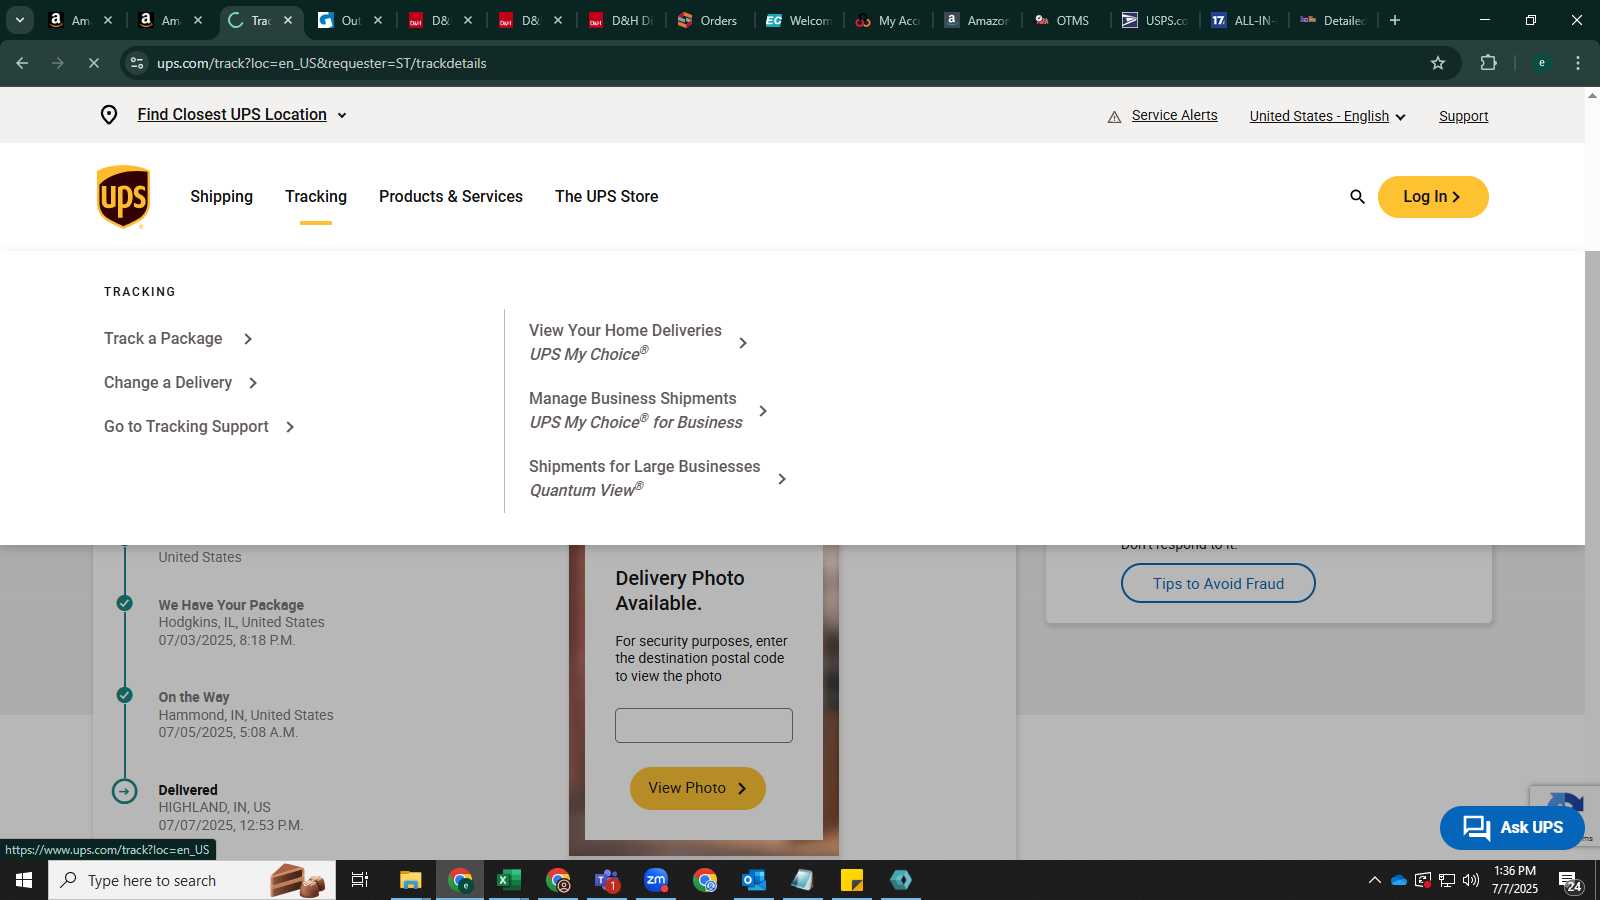Show hidden system tray icons
Image resolution: width=1600 pixels, height=900 pixels.
pos(1374,880)
